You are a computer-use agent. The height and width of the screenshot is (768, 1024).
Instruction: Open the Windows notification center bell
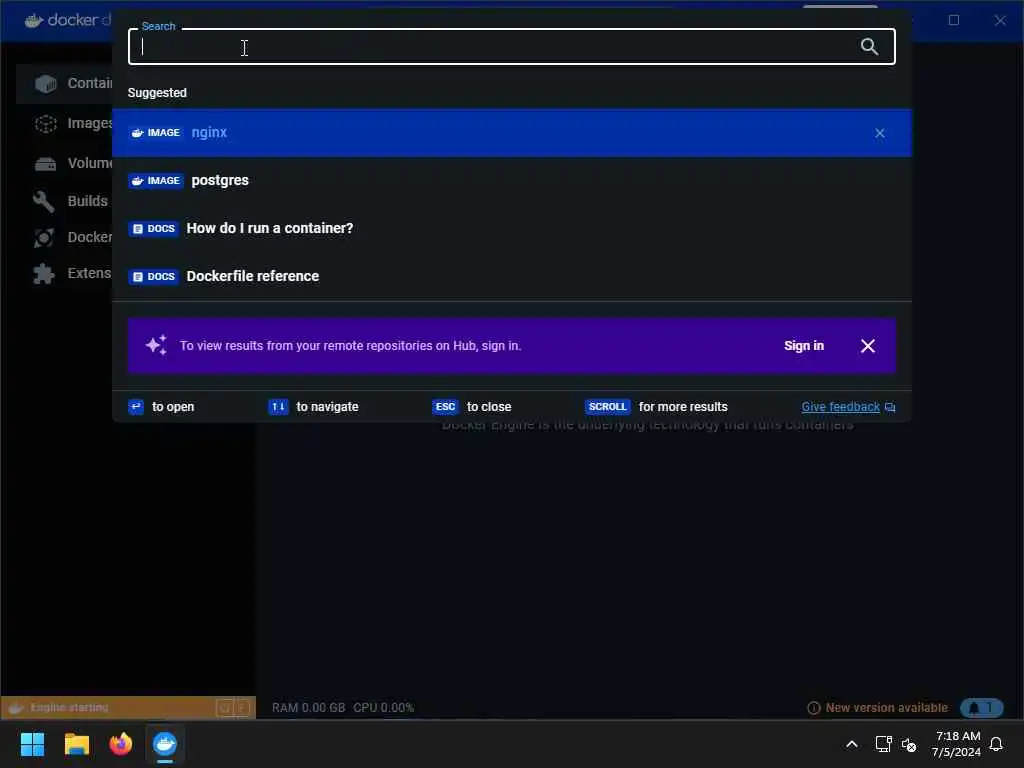point(996,744)
